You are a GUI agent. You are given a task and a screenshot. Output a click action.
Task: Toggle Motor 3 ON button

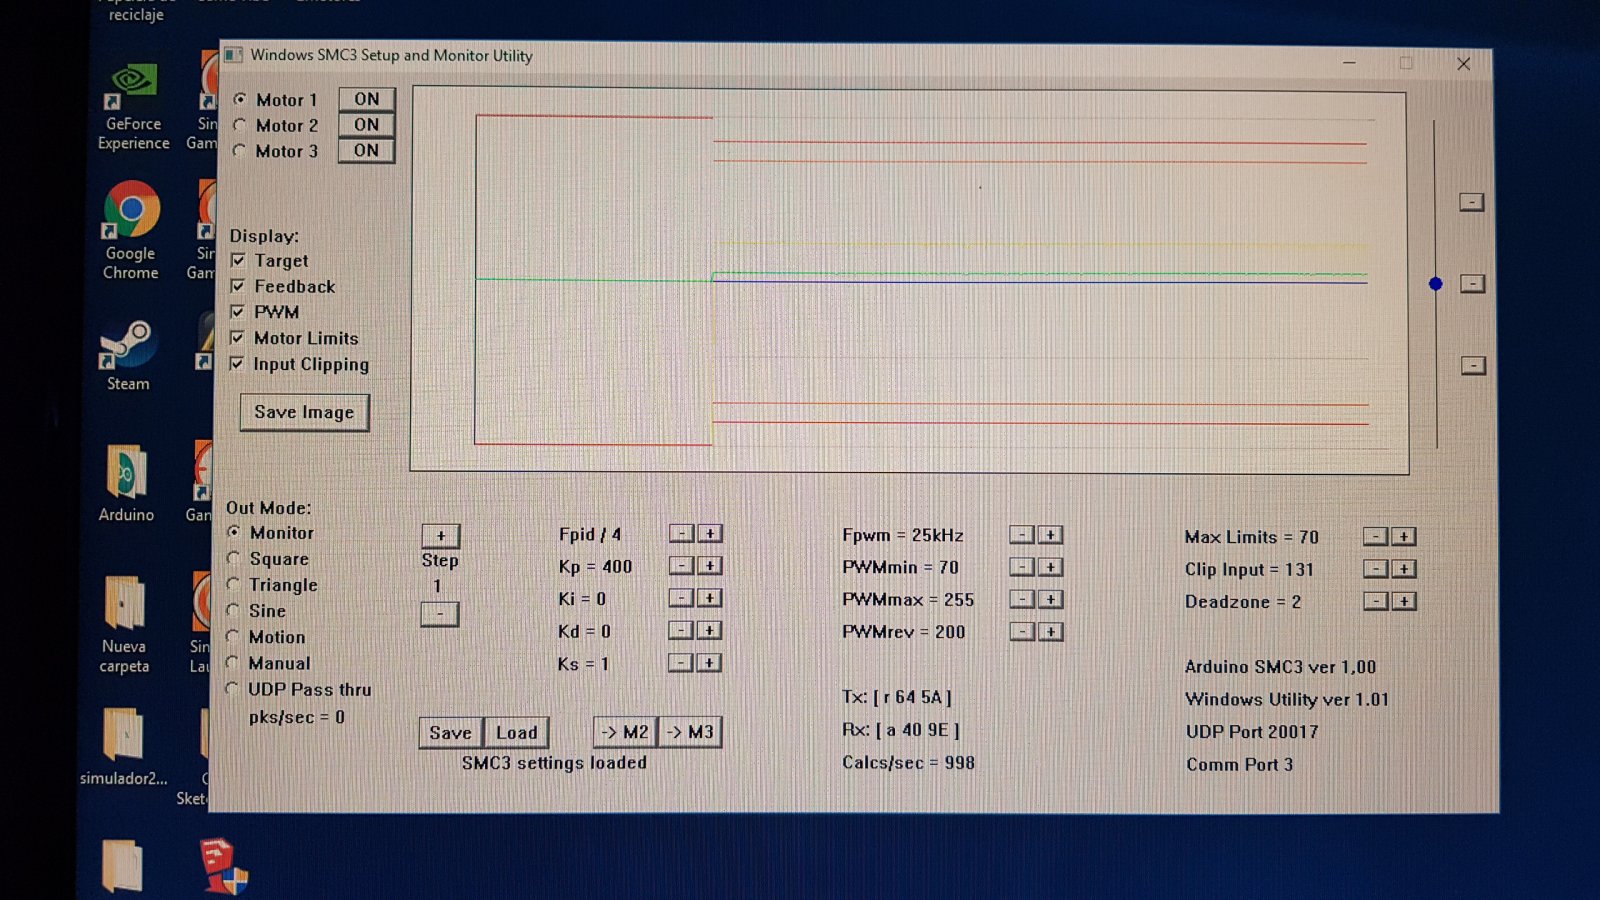coord(366,151)
